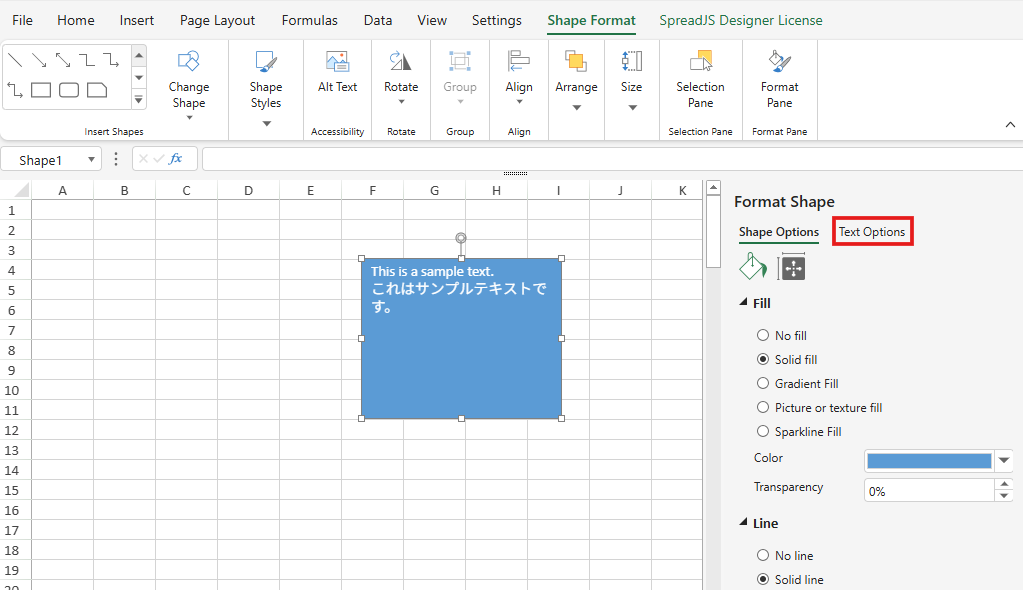Switch to the Home tab
Image resolution: width=1023 pixels, height=590 pixels.
pos(76,20)
